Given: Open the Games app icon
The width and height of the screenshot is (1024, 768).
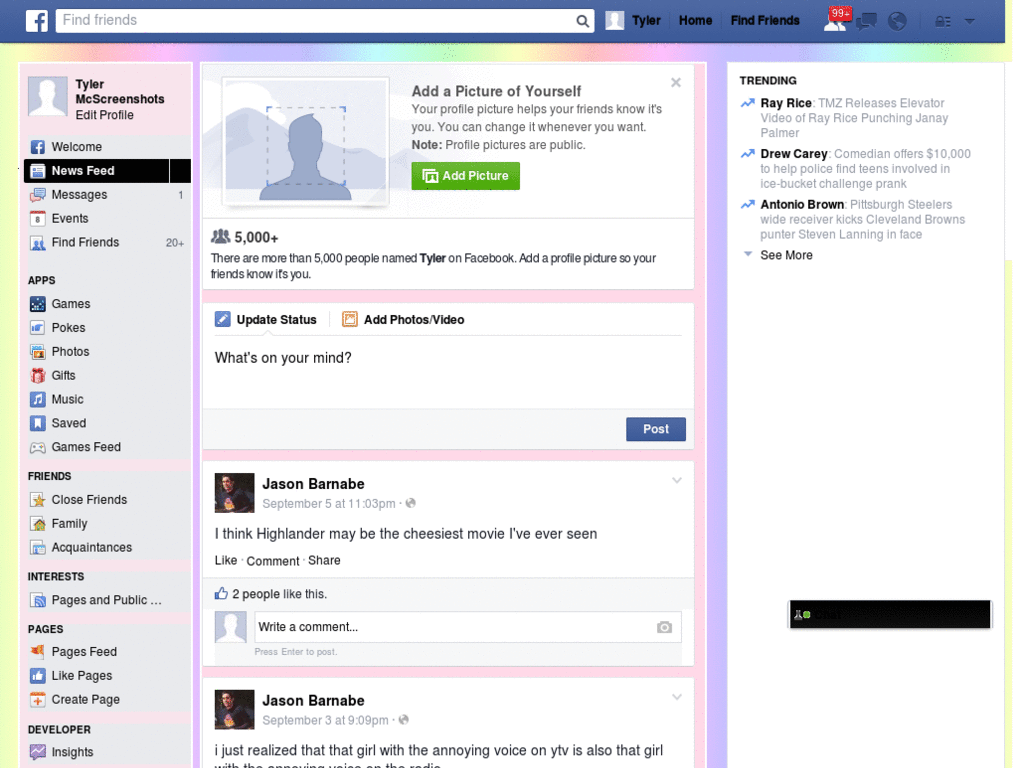Looking at the screenshot, I should (38, 304).
